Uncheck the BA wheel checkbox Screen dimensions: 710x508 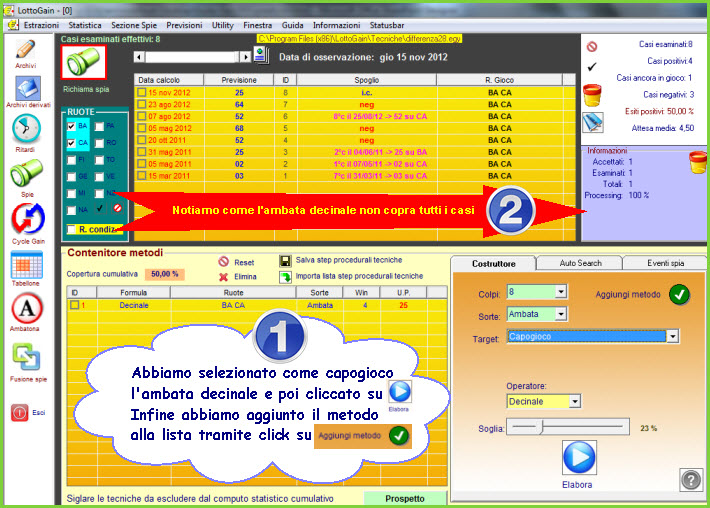click(x=71, y=126)
